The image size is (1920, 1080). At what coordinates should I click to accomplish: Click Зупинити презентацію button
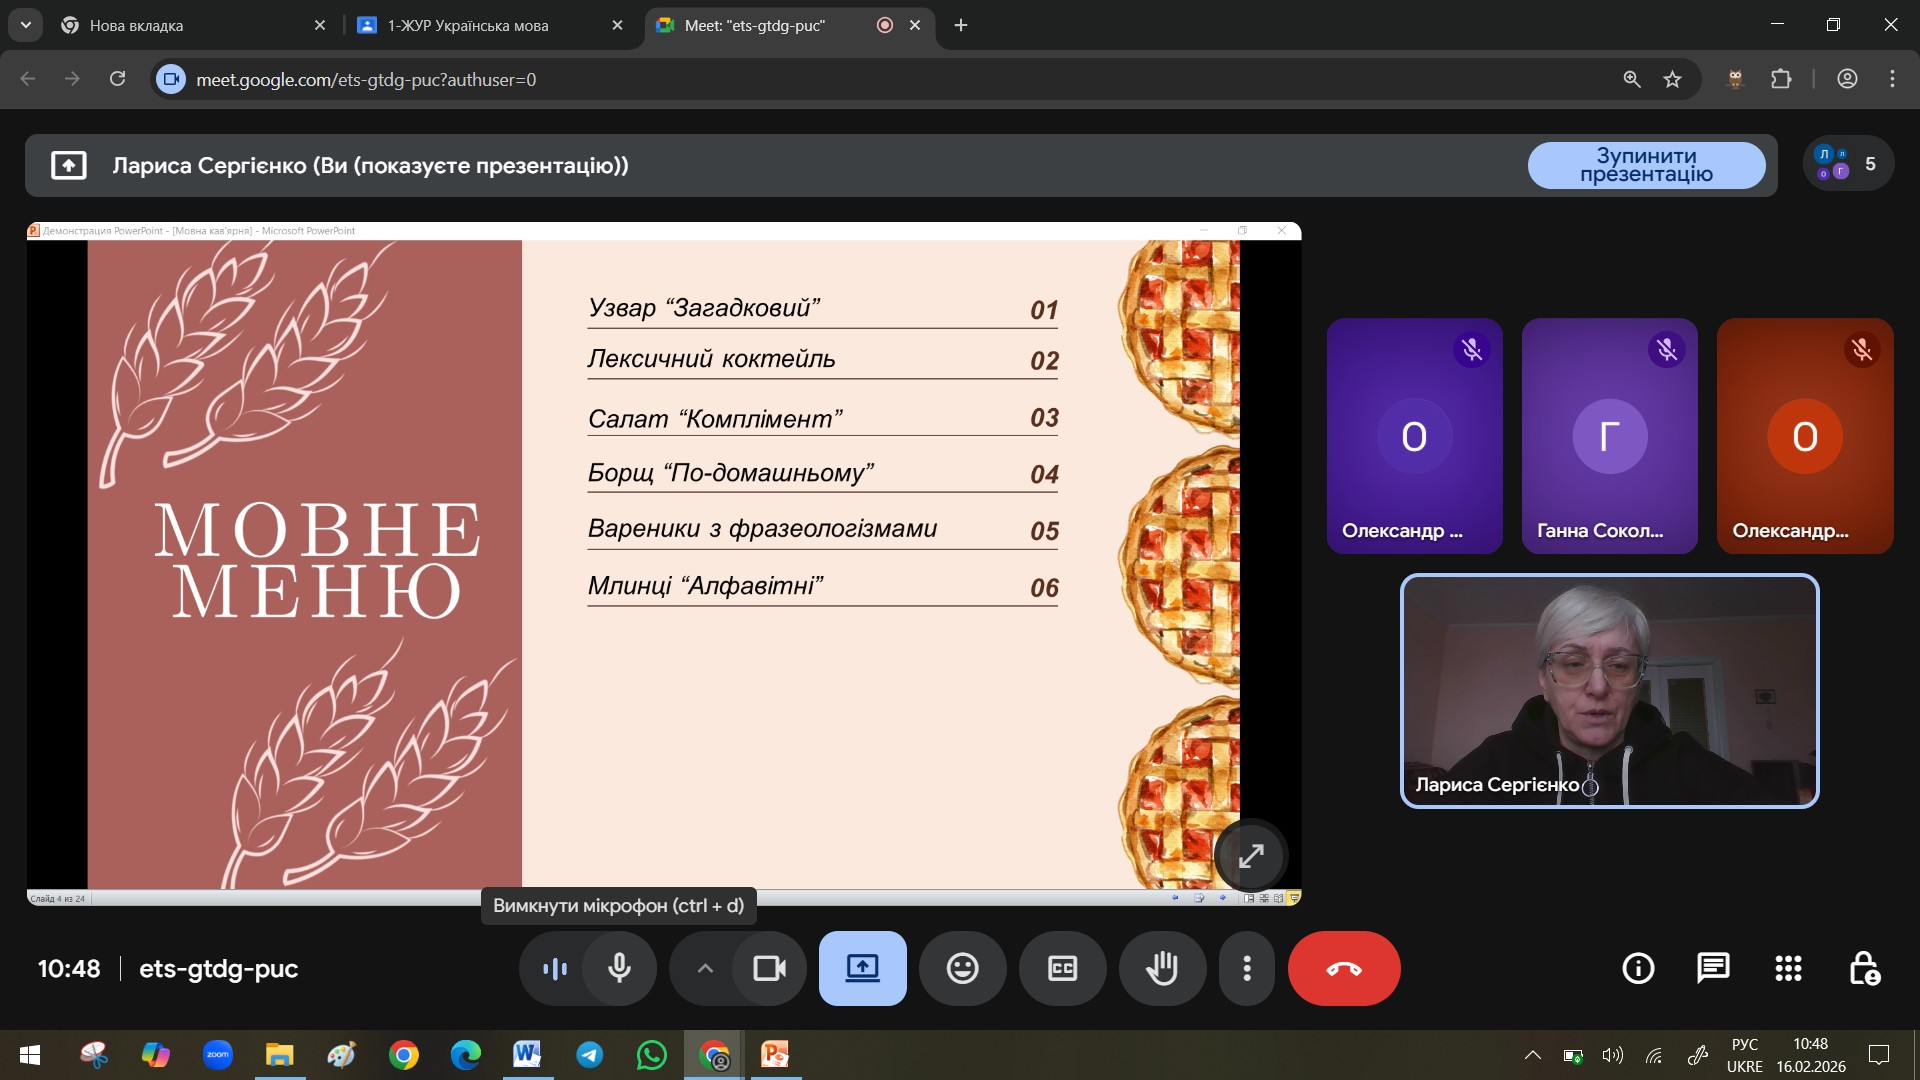coord(1646,165)
